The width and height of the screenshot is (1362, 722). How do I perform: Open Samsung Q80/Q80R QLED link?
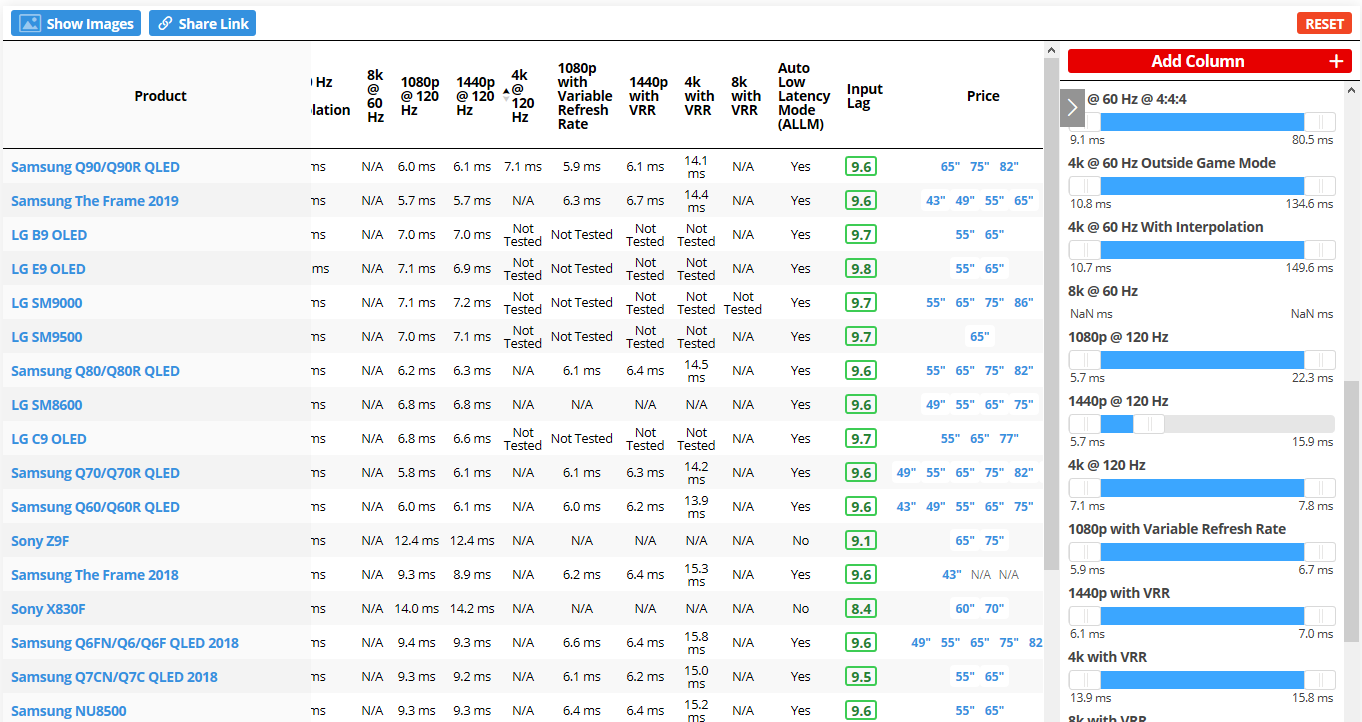tap(95, 371)
